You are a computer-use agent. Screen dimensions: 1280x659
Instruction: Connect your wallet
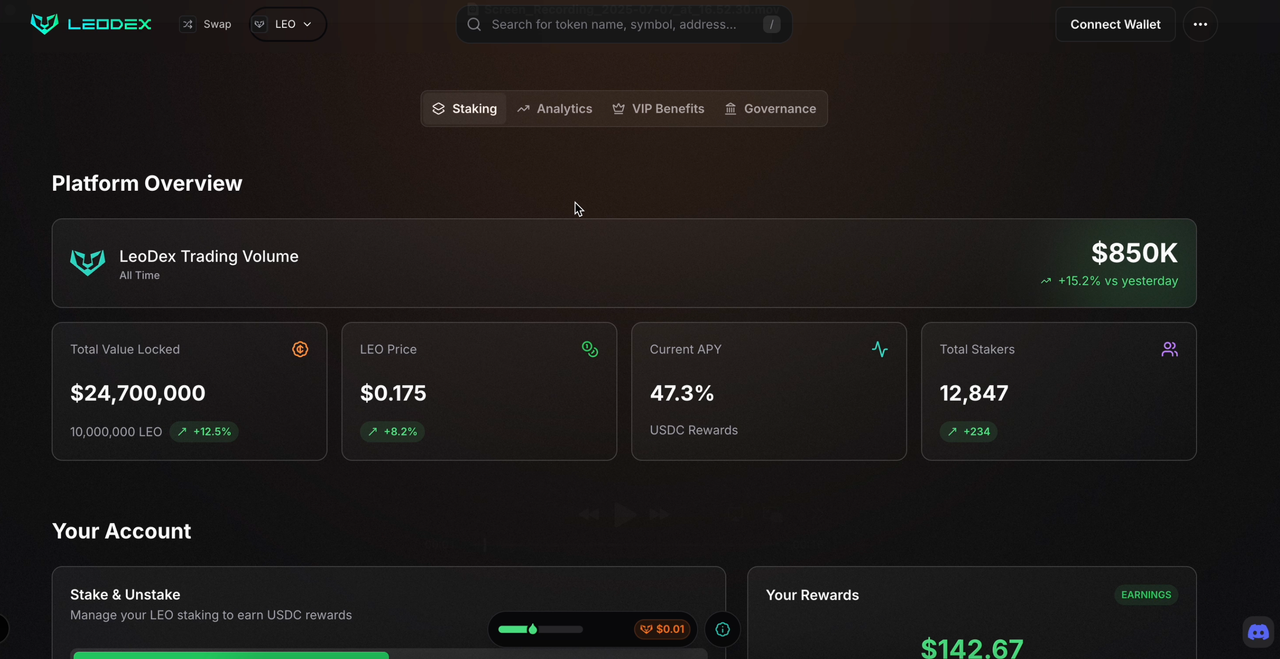pyautogui.click(x=1115, y=24)
